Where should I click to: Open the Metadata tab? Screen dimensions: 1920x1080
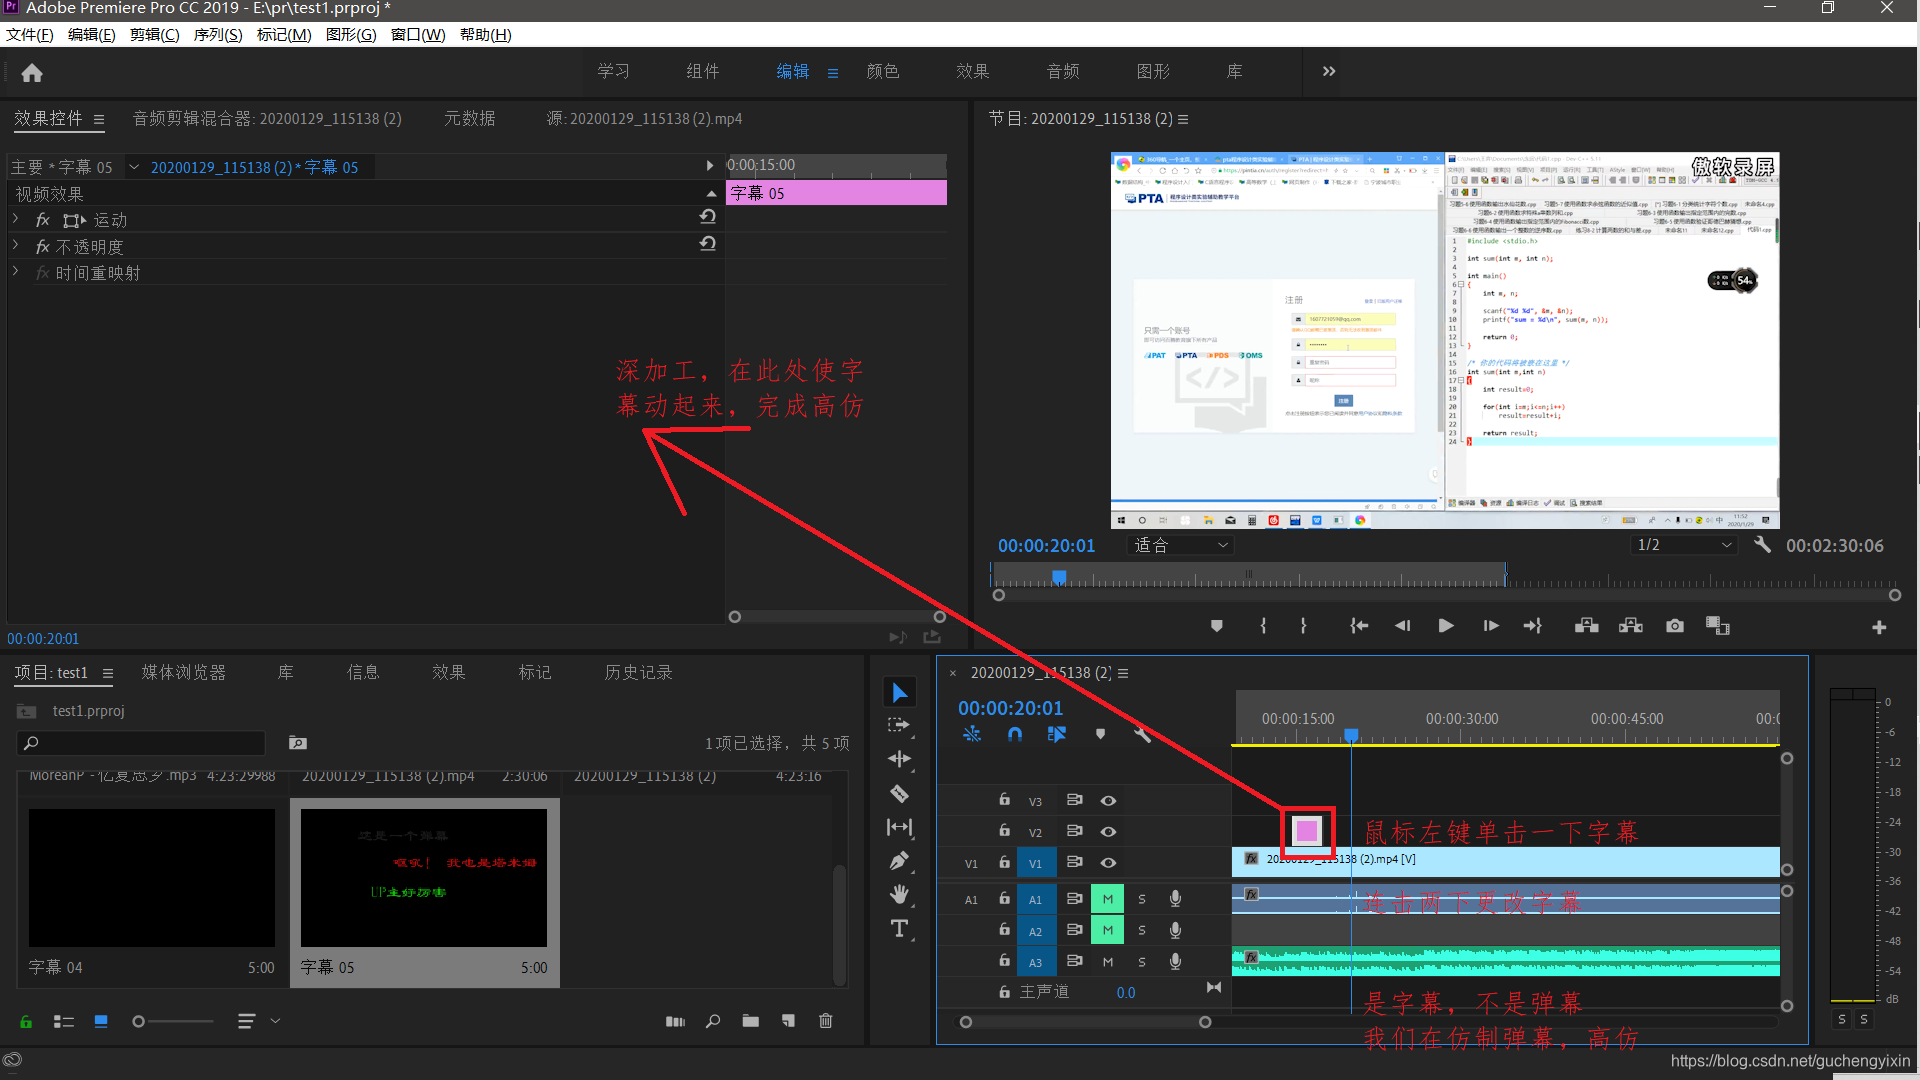(x=470, y=119)
